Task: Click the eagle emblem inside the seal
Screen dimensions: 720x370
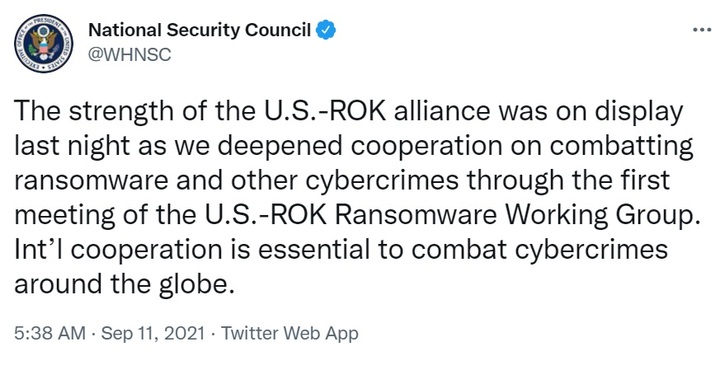Action: click(44, 45)
